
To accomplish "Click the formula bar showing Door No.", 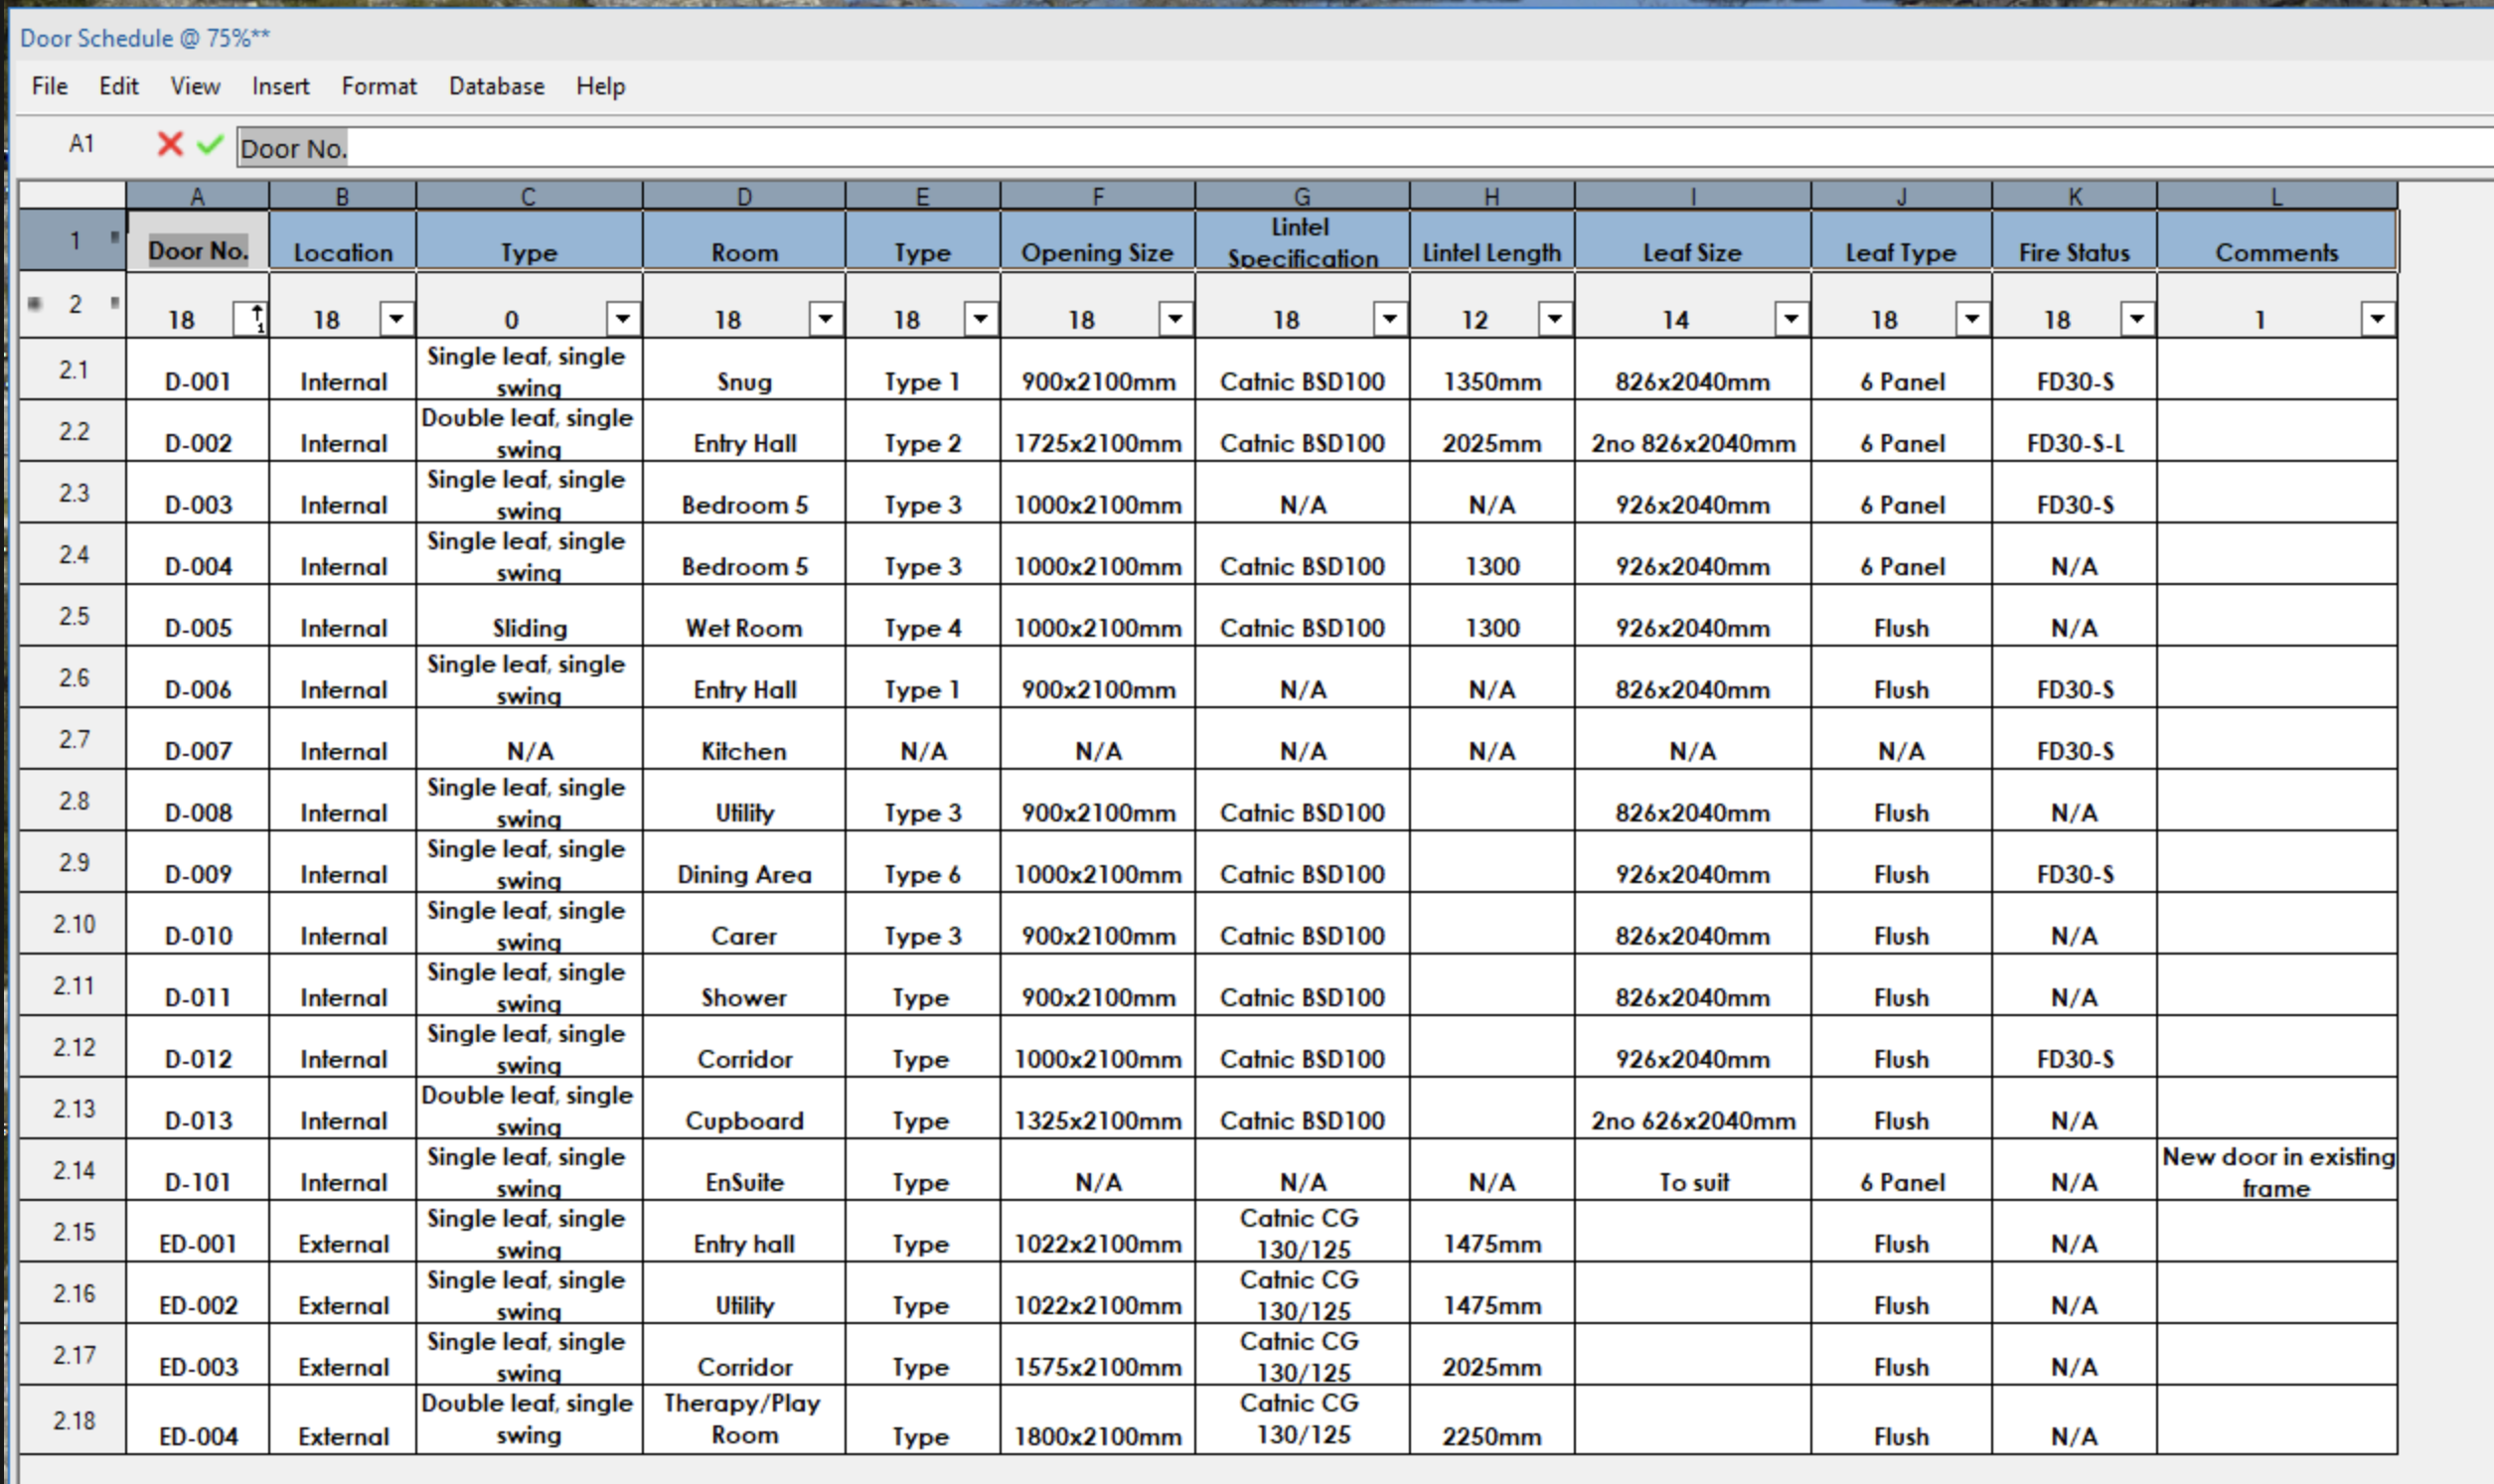I will [x=295, y=149].
